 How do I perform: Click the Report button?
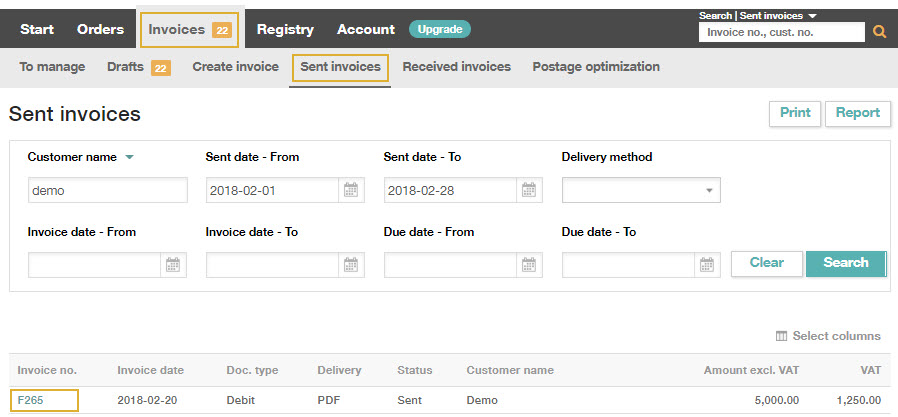tap(857, 113)
